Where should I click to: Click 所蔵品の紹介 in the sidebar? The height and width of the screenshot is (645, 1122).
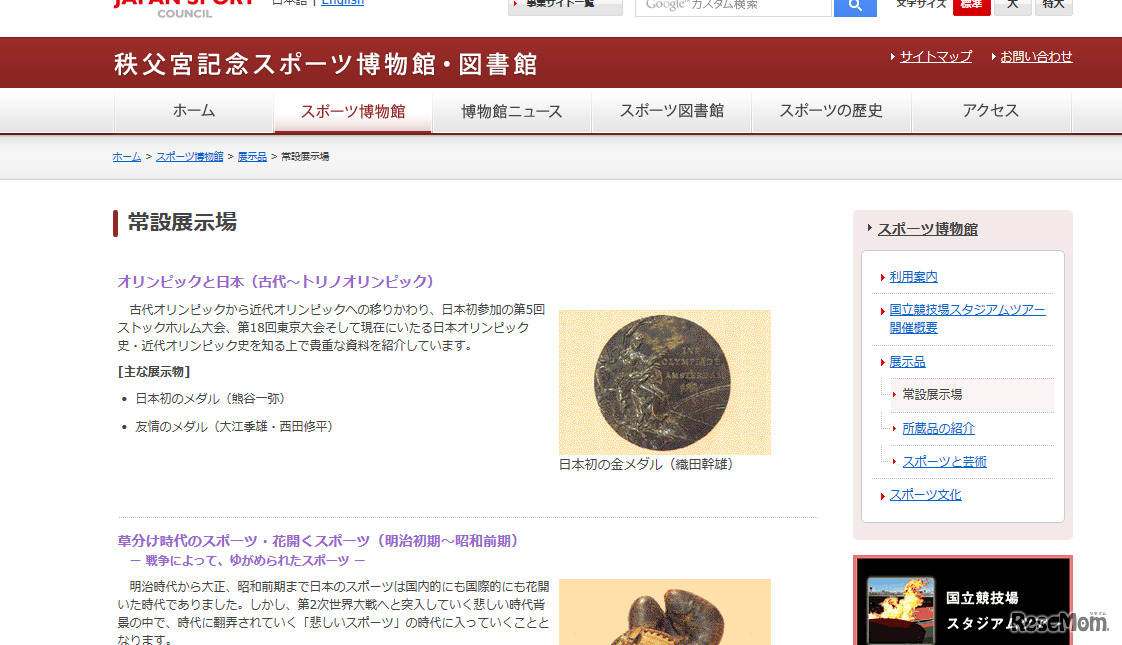(x=936, y=427)
